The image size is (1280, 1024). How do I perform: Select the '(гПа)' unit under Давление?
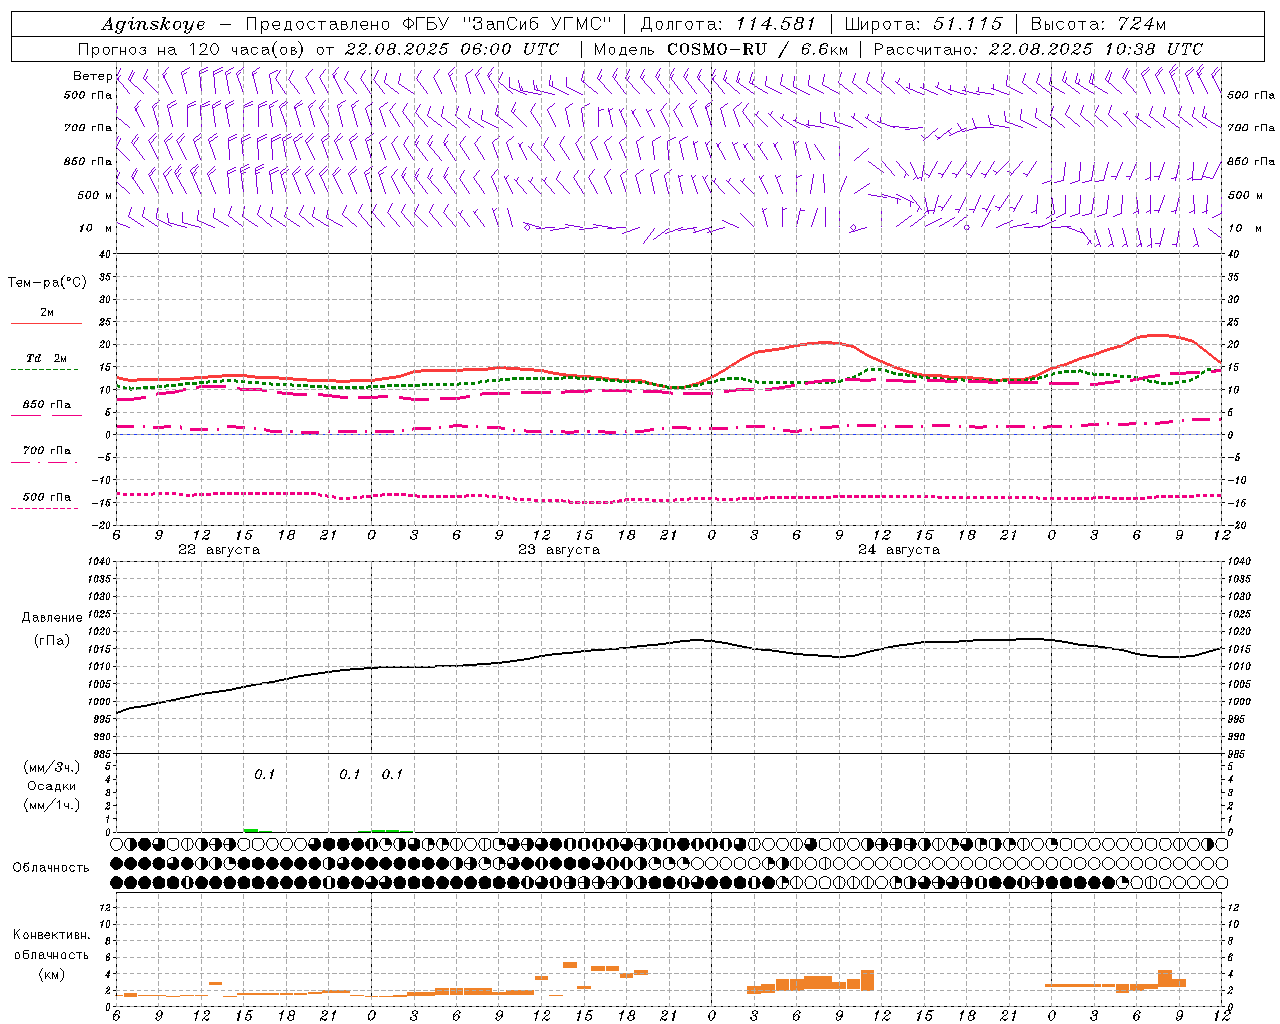point(51,641)
